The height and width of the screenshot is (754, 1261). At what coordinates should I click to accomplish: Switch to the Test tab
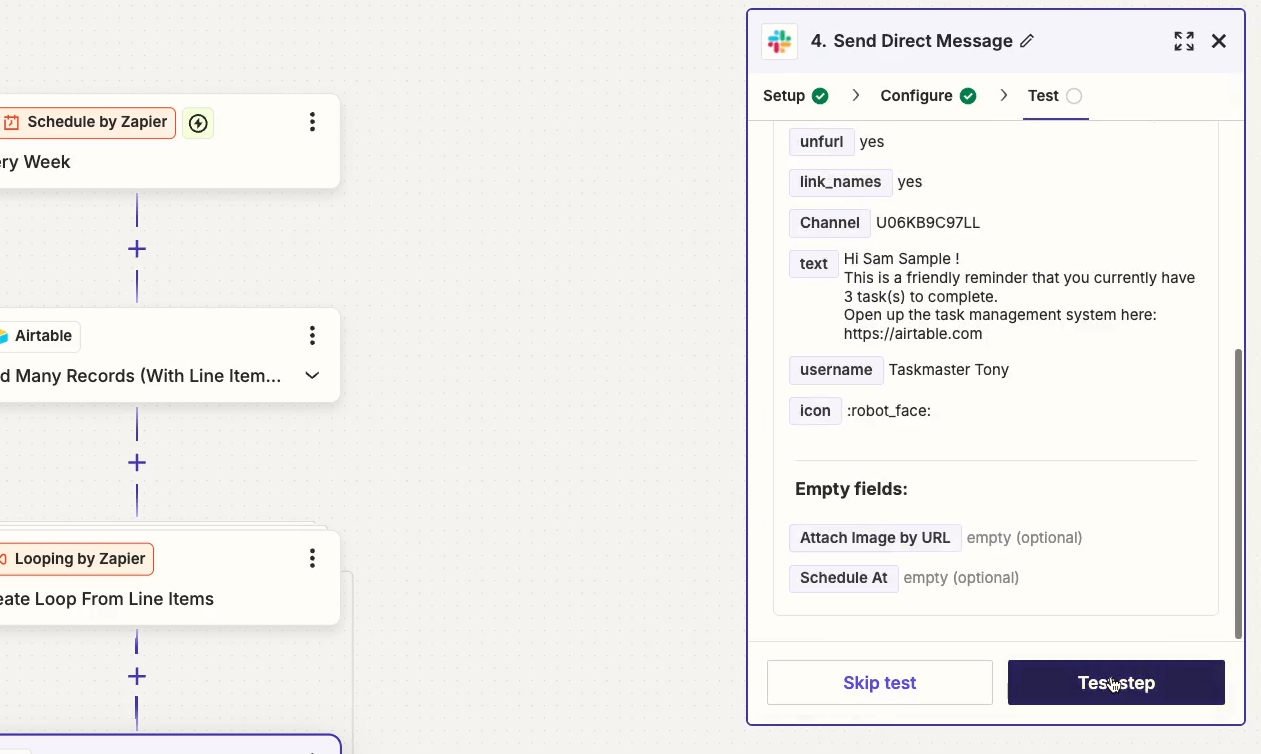point(1055,96)
